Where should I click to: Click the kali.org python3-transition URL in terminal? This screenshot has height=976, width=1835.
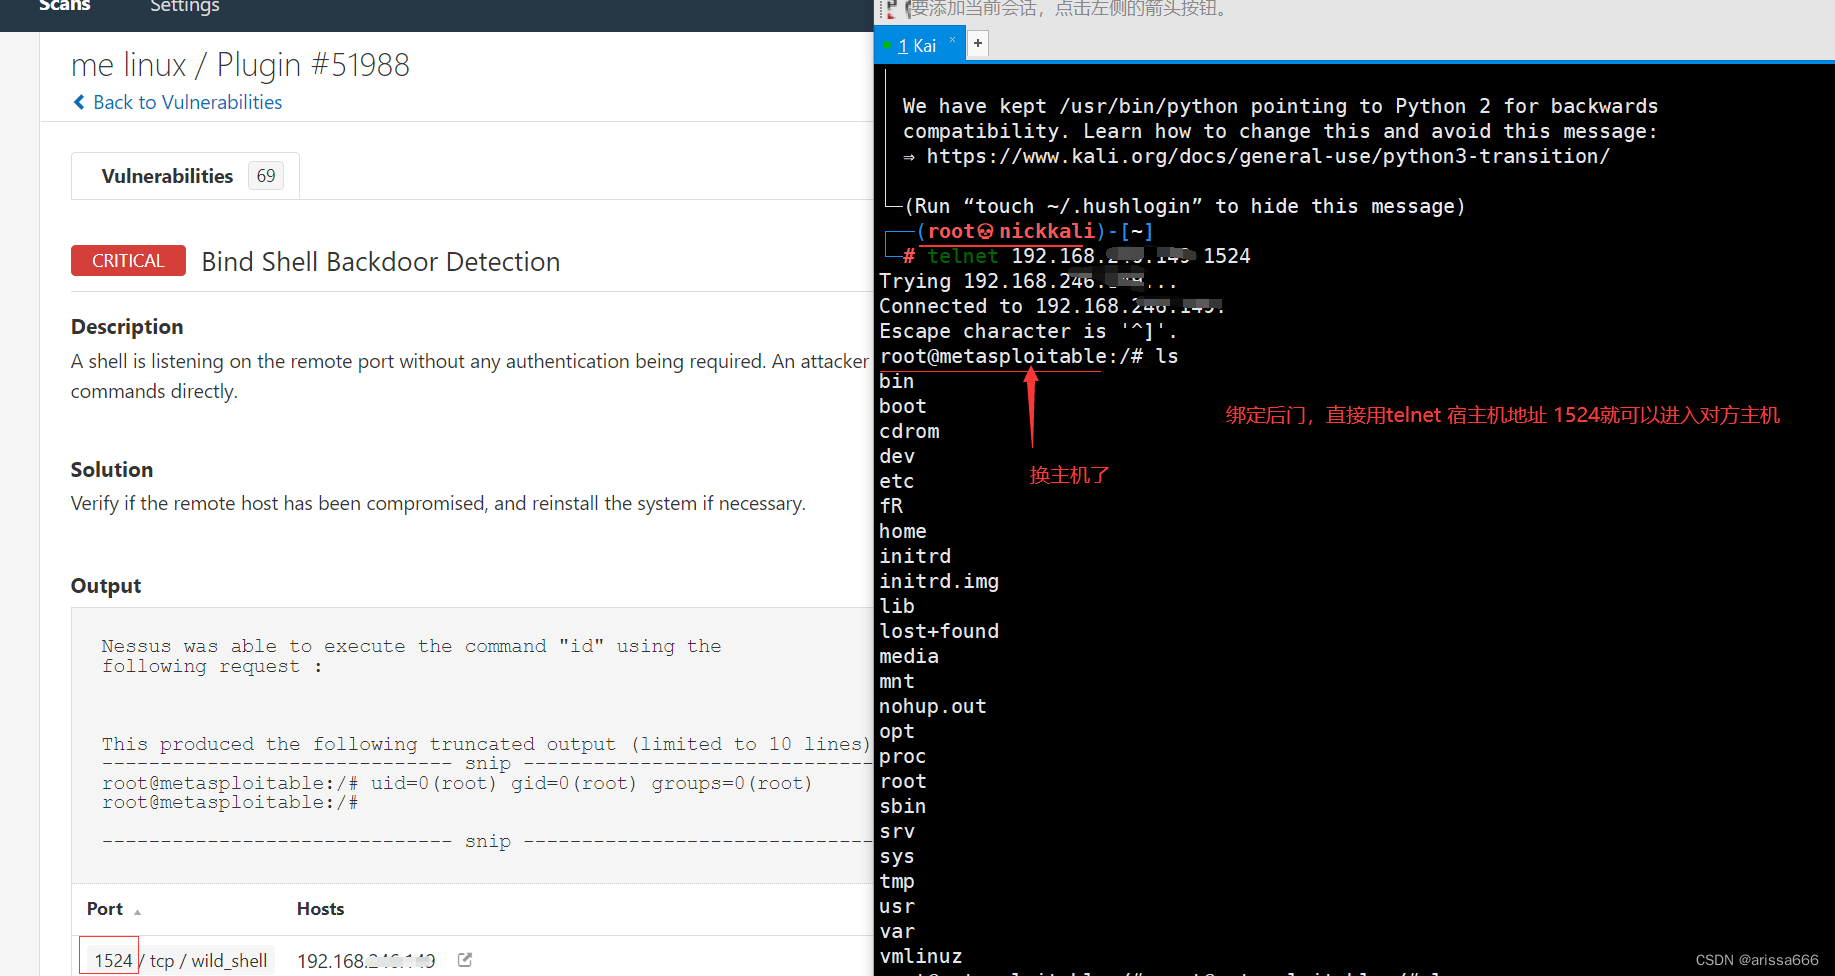(x=1268, y=156)
